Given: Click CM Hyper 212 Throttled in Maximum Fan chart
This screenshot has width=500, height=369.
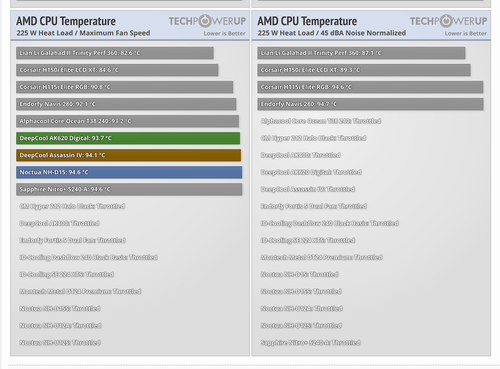Looking at the screenshot, I should [x=72, y=206].
